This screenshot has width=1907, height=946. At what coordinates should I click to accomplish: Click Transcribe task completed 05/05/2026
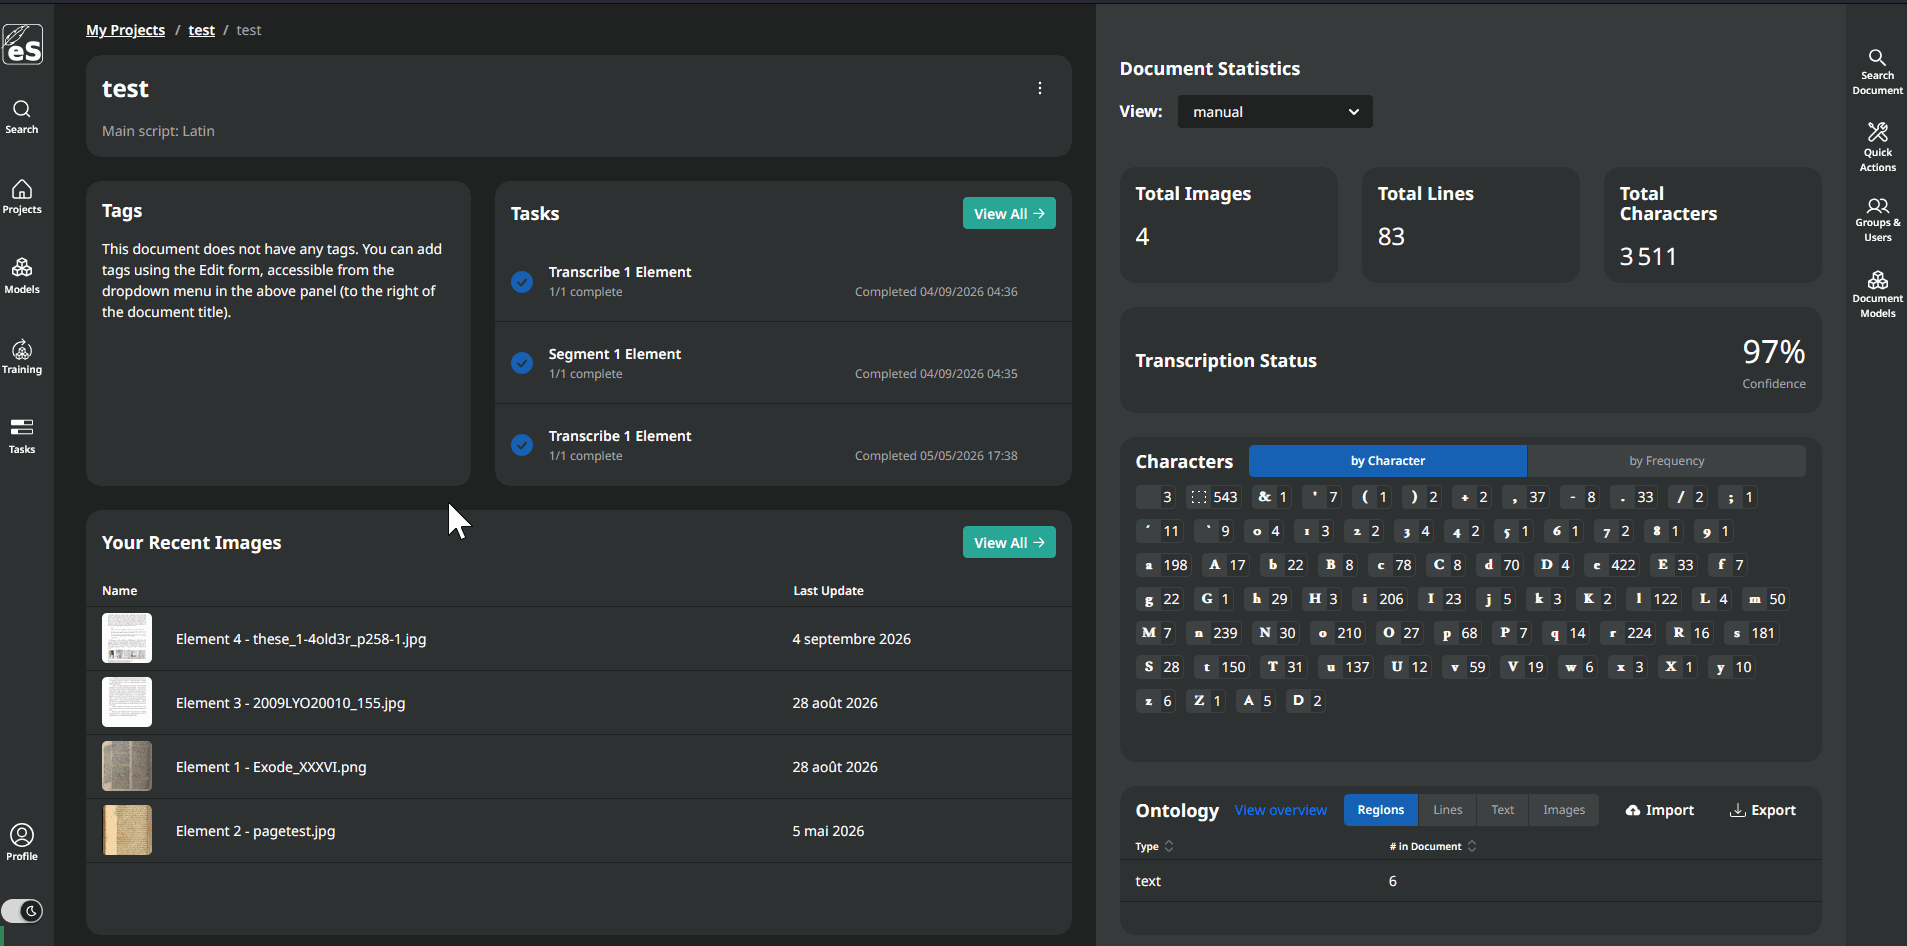(x=783, y=445)
